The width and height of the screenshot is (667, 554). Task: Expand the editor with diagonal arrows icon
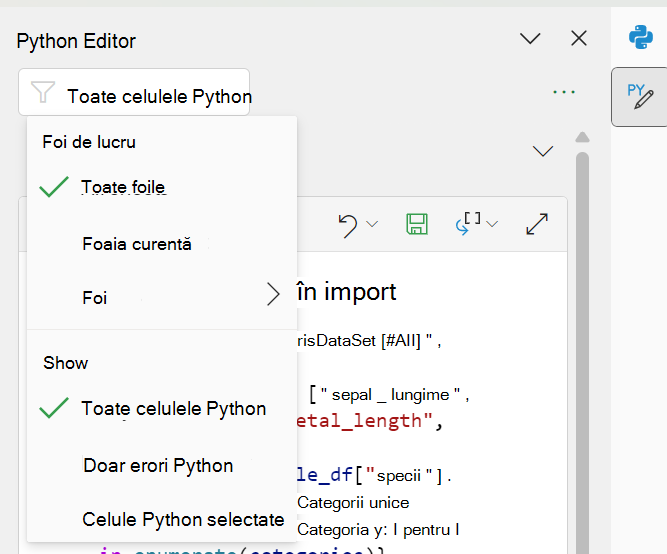point(537,224)
